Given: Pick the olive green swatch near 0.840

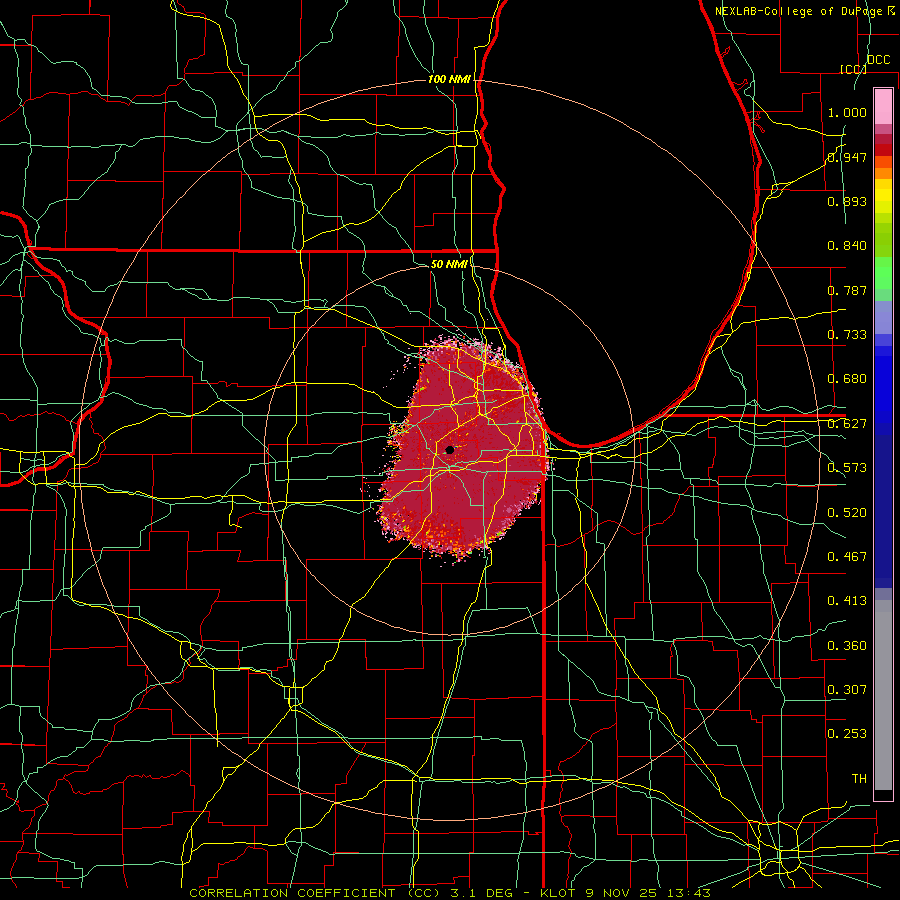Looking at the screenshot, I should (883, 240).
